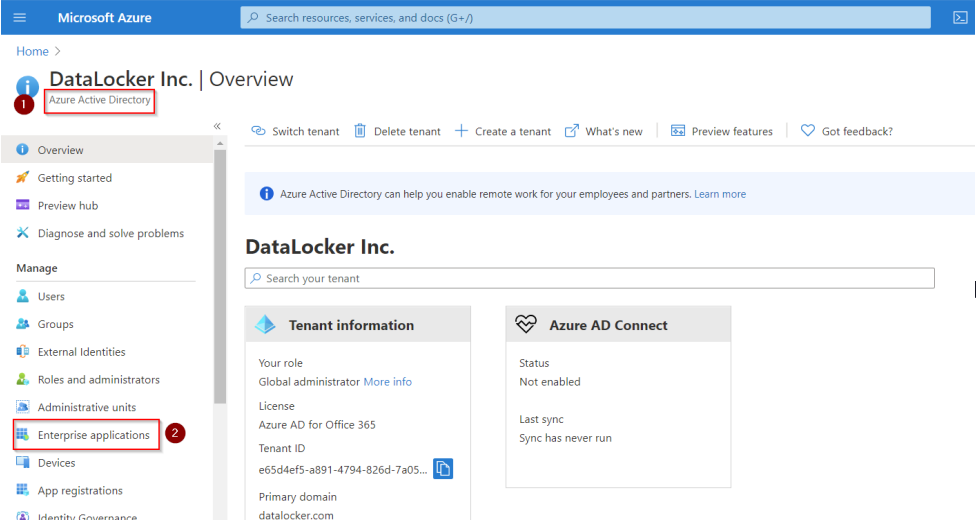Click the Create a tenant plus icon

pos(461,131)
